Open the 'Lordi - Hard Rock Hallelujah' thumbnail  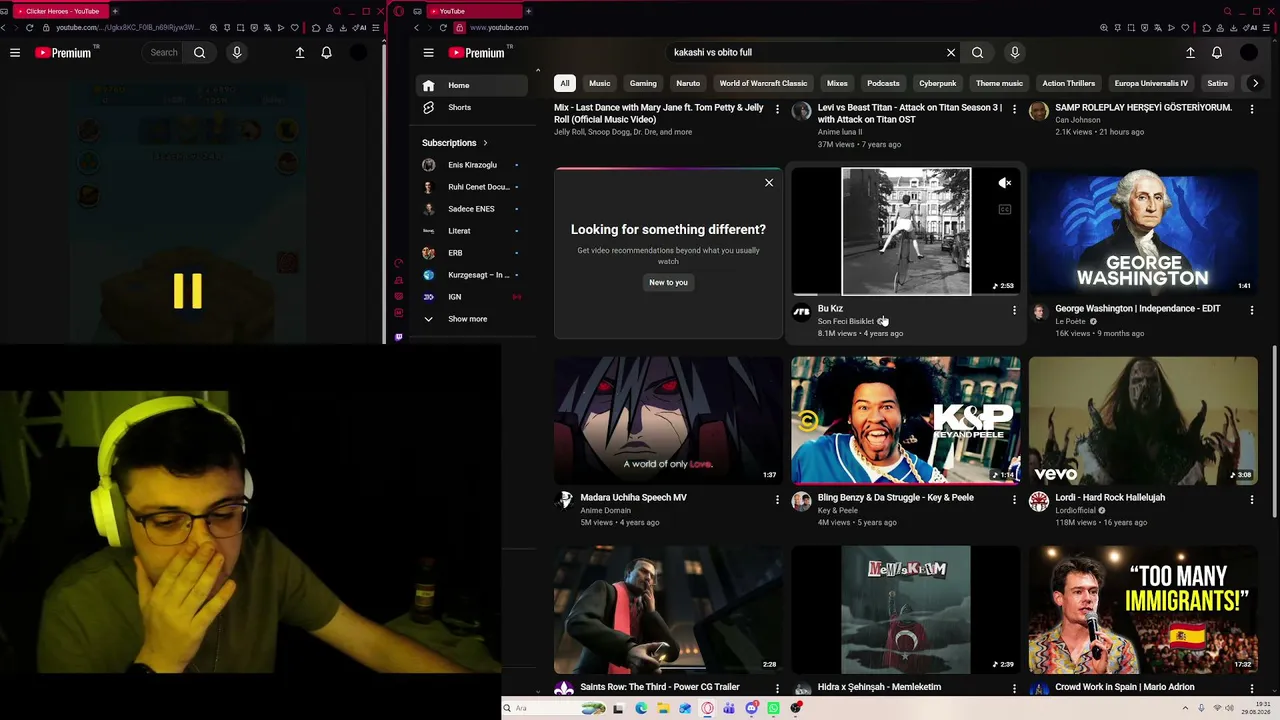coord(1143,421)
